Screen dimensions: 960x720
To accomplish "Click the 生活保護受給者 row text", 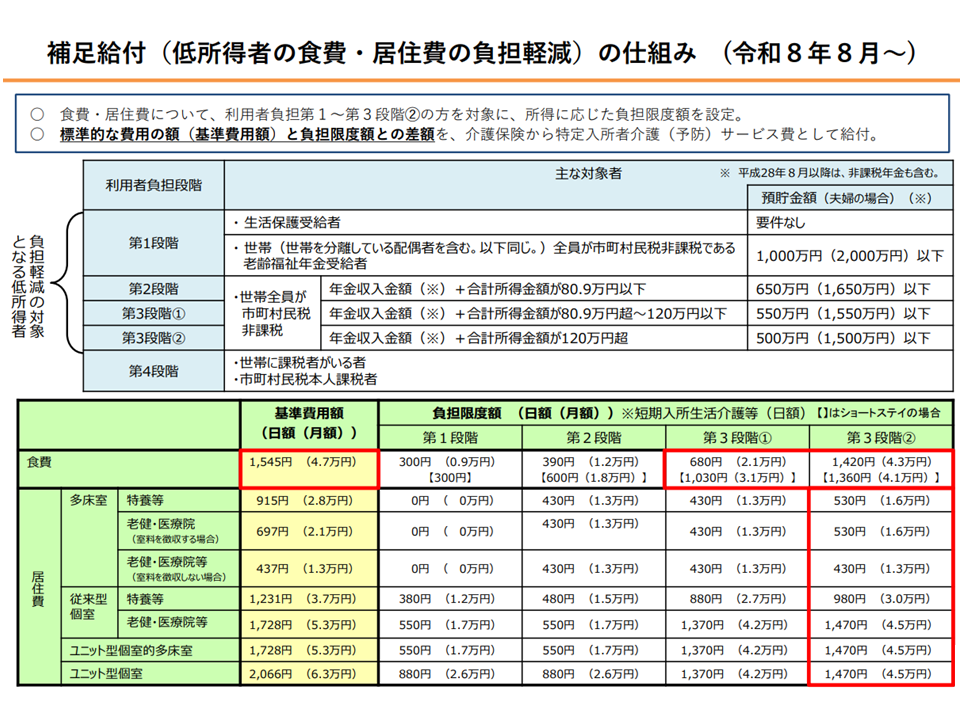I will tap(285, 222).
